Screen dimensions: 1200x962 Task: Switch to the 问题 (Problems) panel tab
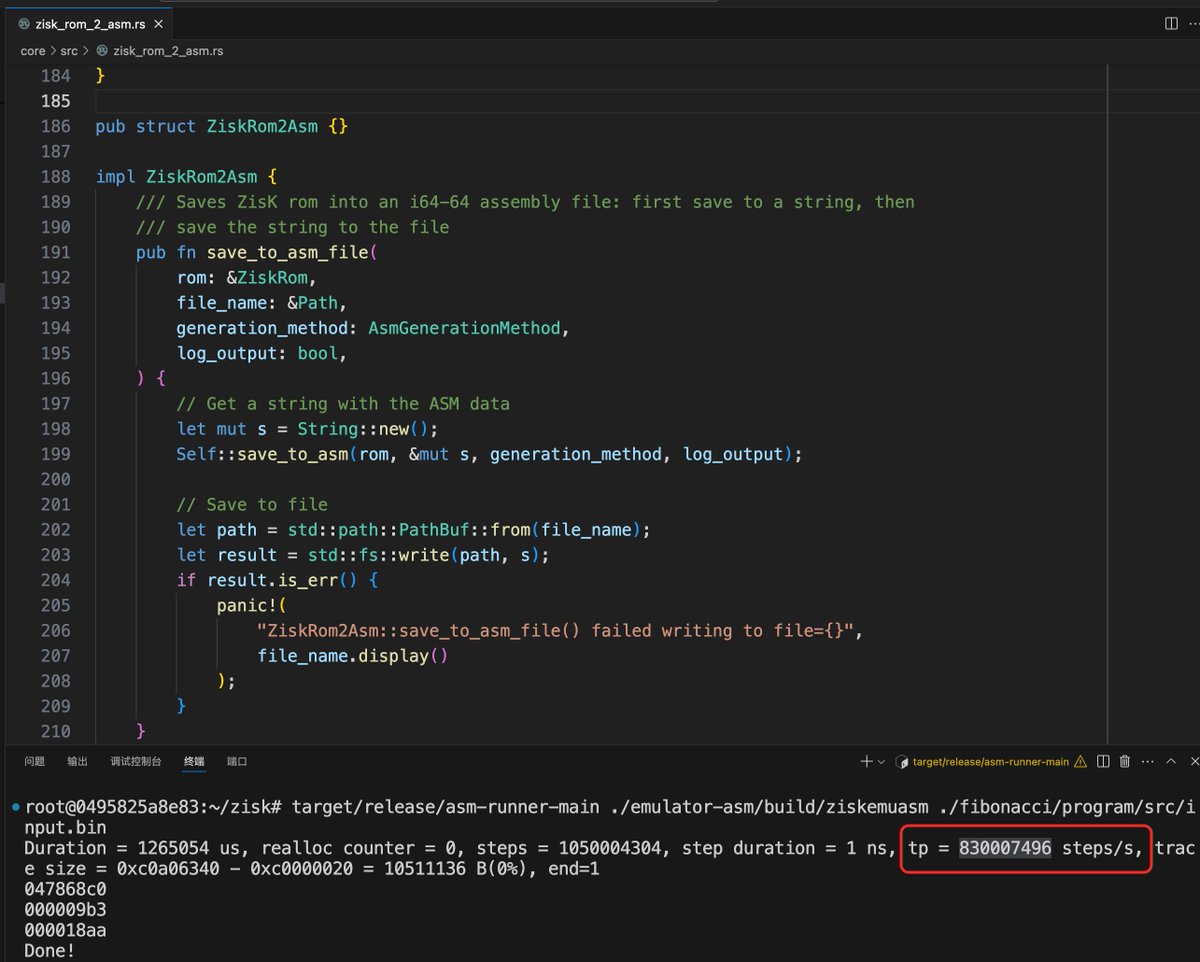pyautogui.click(x=34, y=761)
